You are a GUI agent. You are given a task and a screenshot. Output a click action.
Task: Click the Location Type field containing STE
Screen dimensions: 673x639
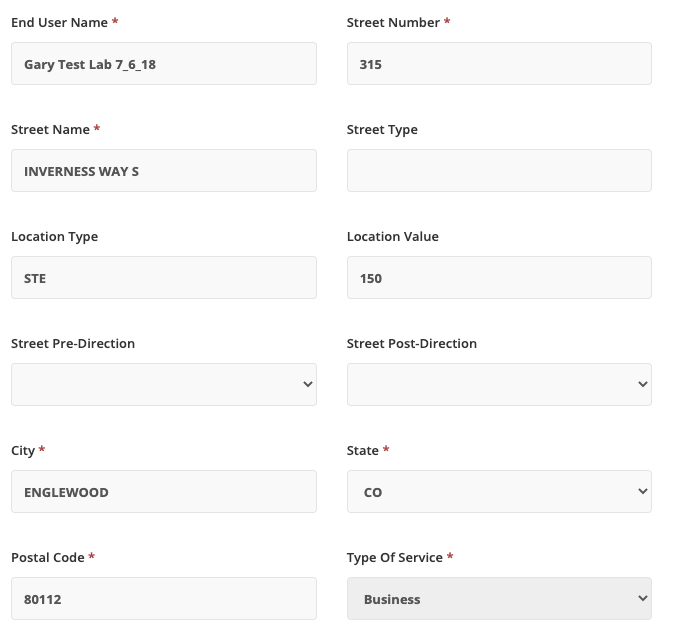click(163, 278)
